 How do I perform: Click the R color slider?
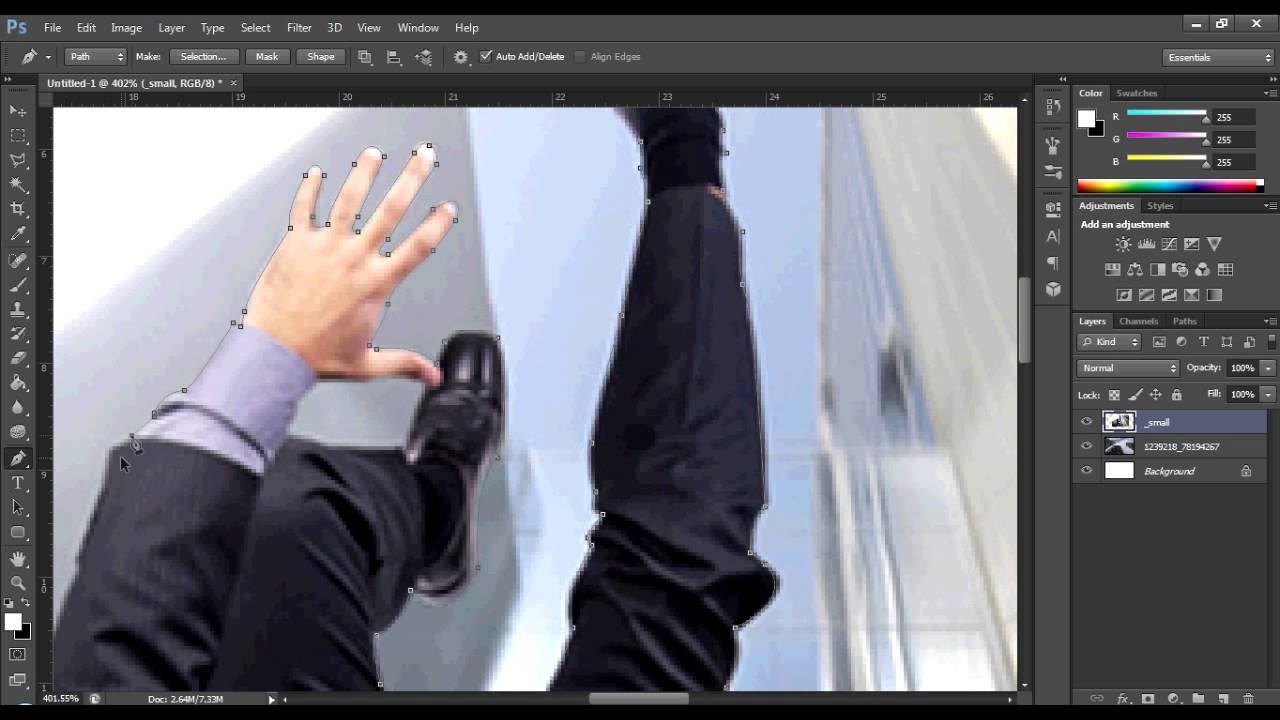coord(1166,114)
